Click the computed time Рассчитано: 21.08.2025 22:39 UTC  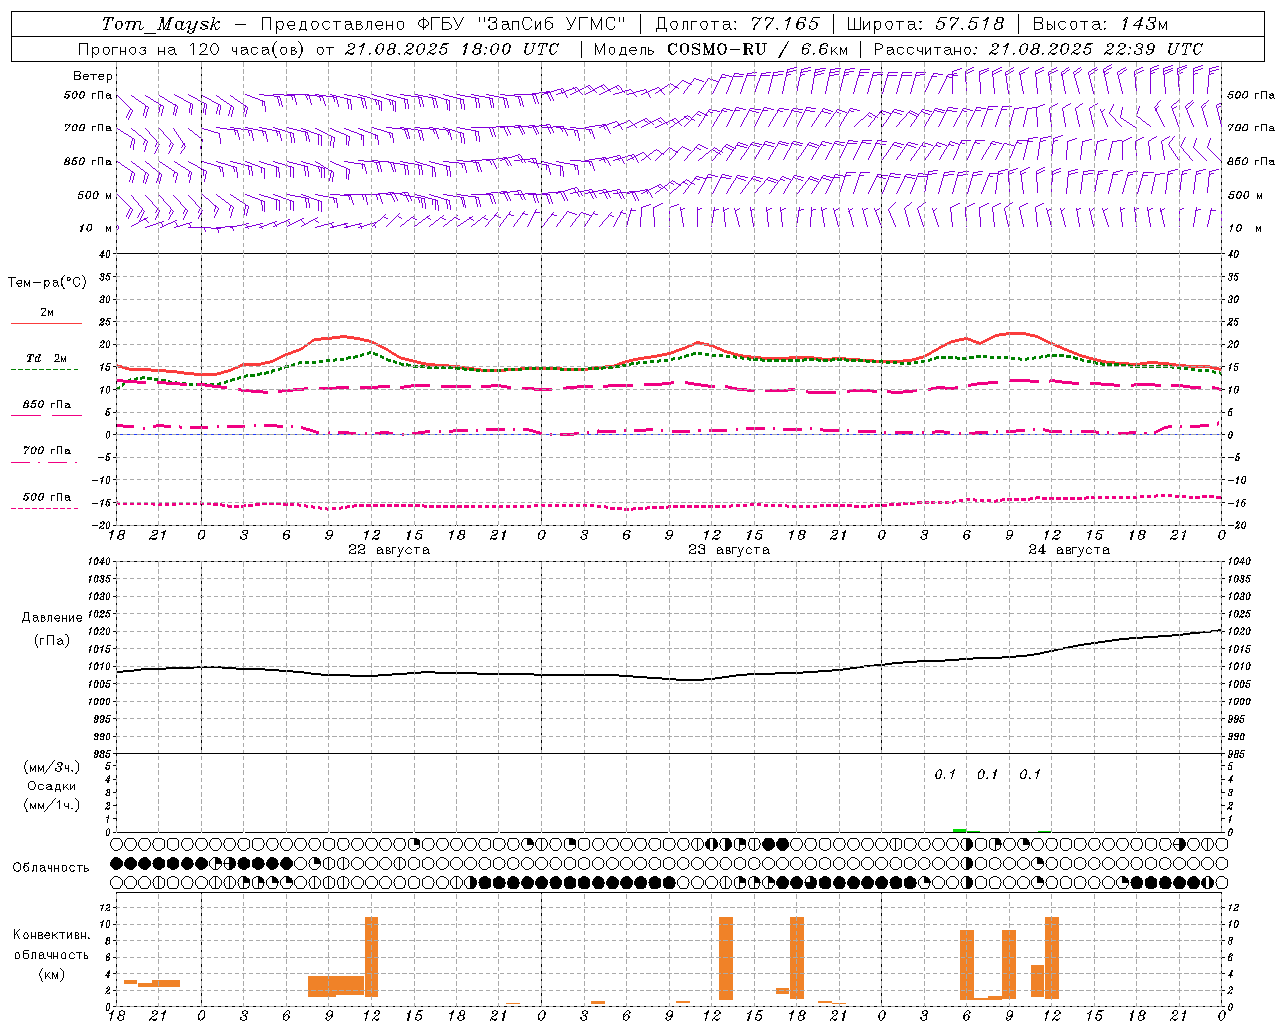tap(1038, 49)
